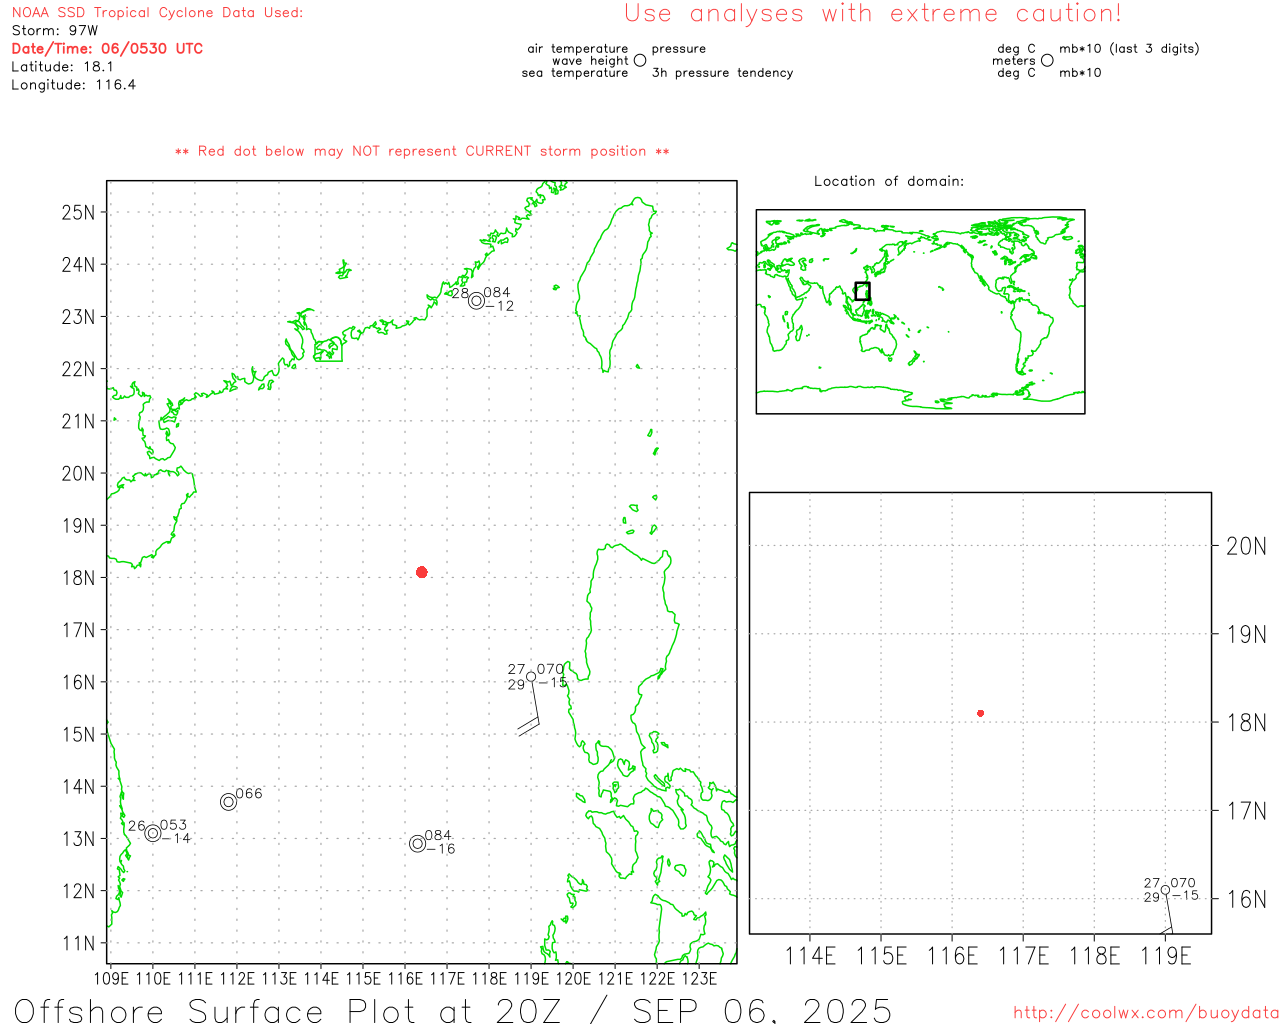Click the 'wave height' legend label

pyautogui.click(x=590, y=61)
